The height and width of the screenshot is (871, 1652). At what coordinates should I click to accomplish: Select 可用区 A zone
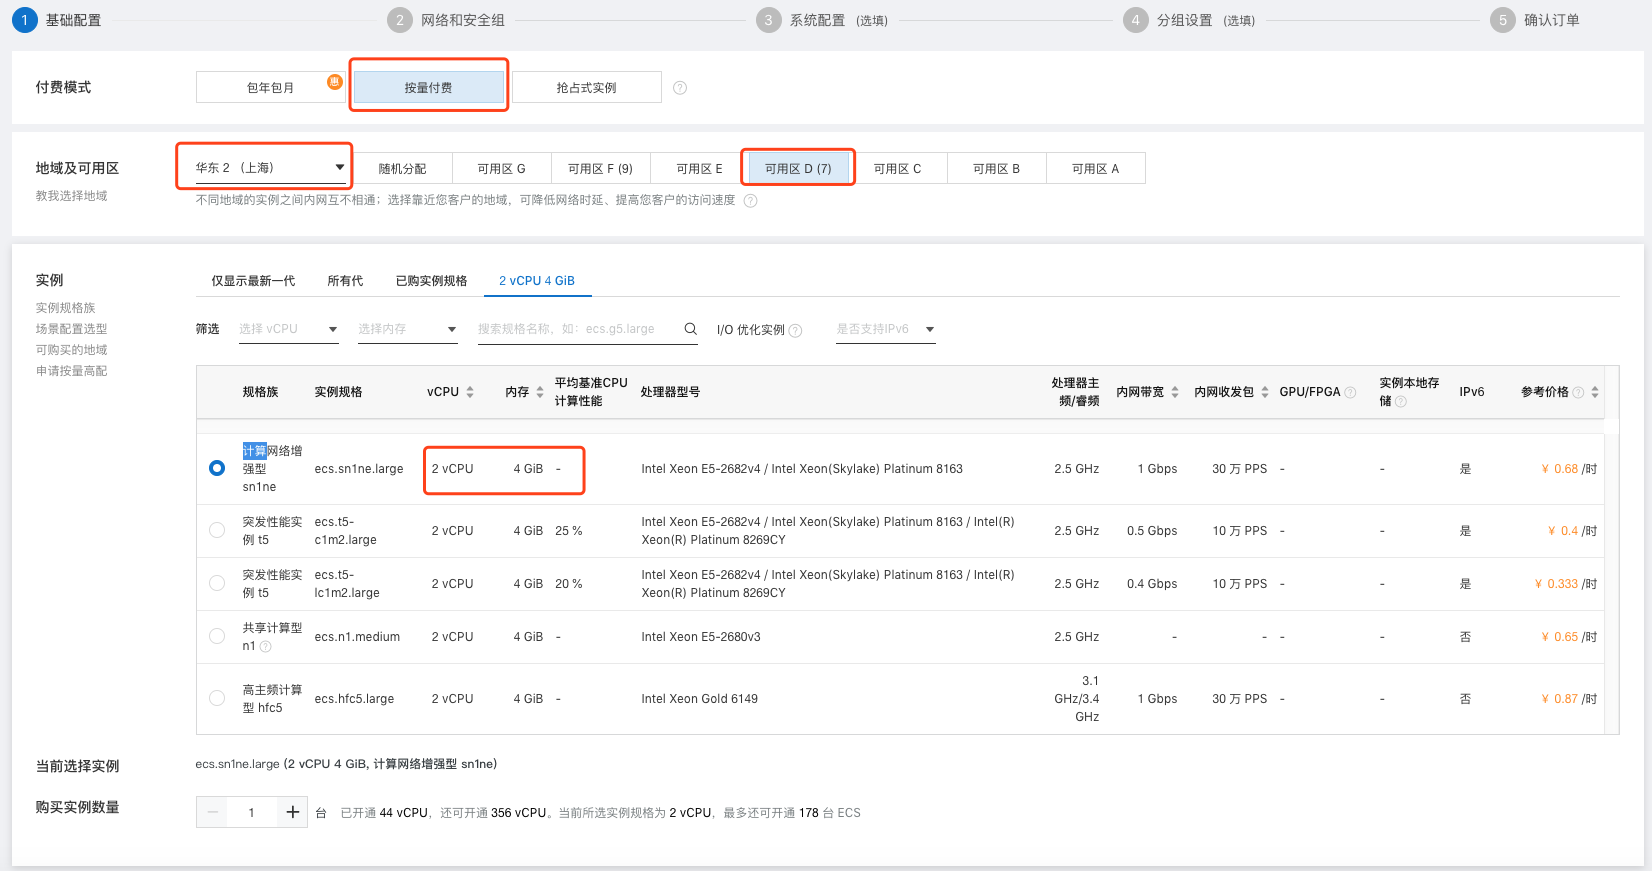tap(1095, 168)
